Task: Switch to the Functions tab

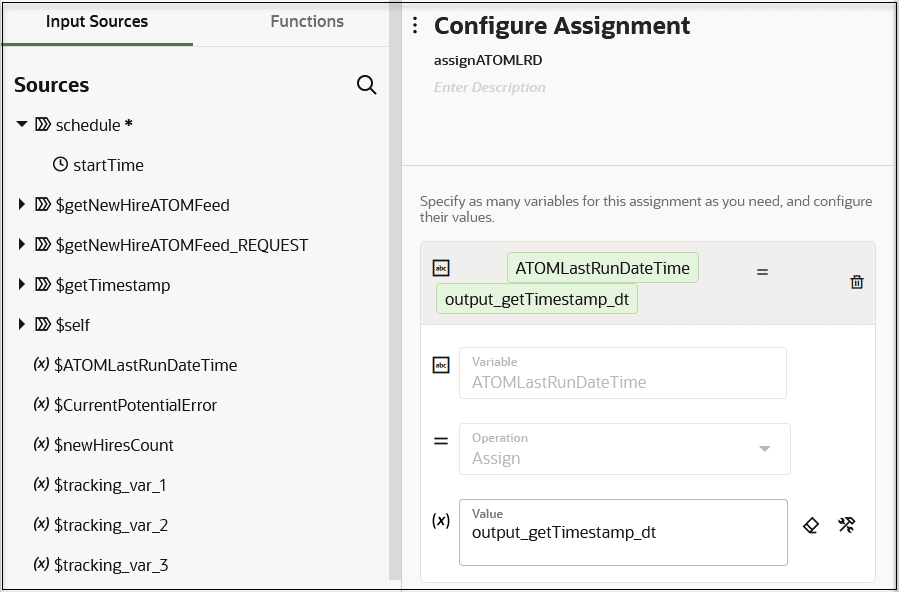Action: 307,22
